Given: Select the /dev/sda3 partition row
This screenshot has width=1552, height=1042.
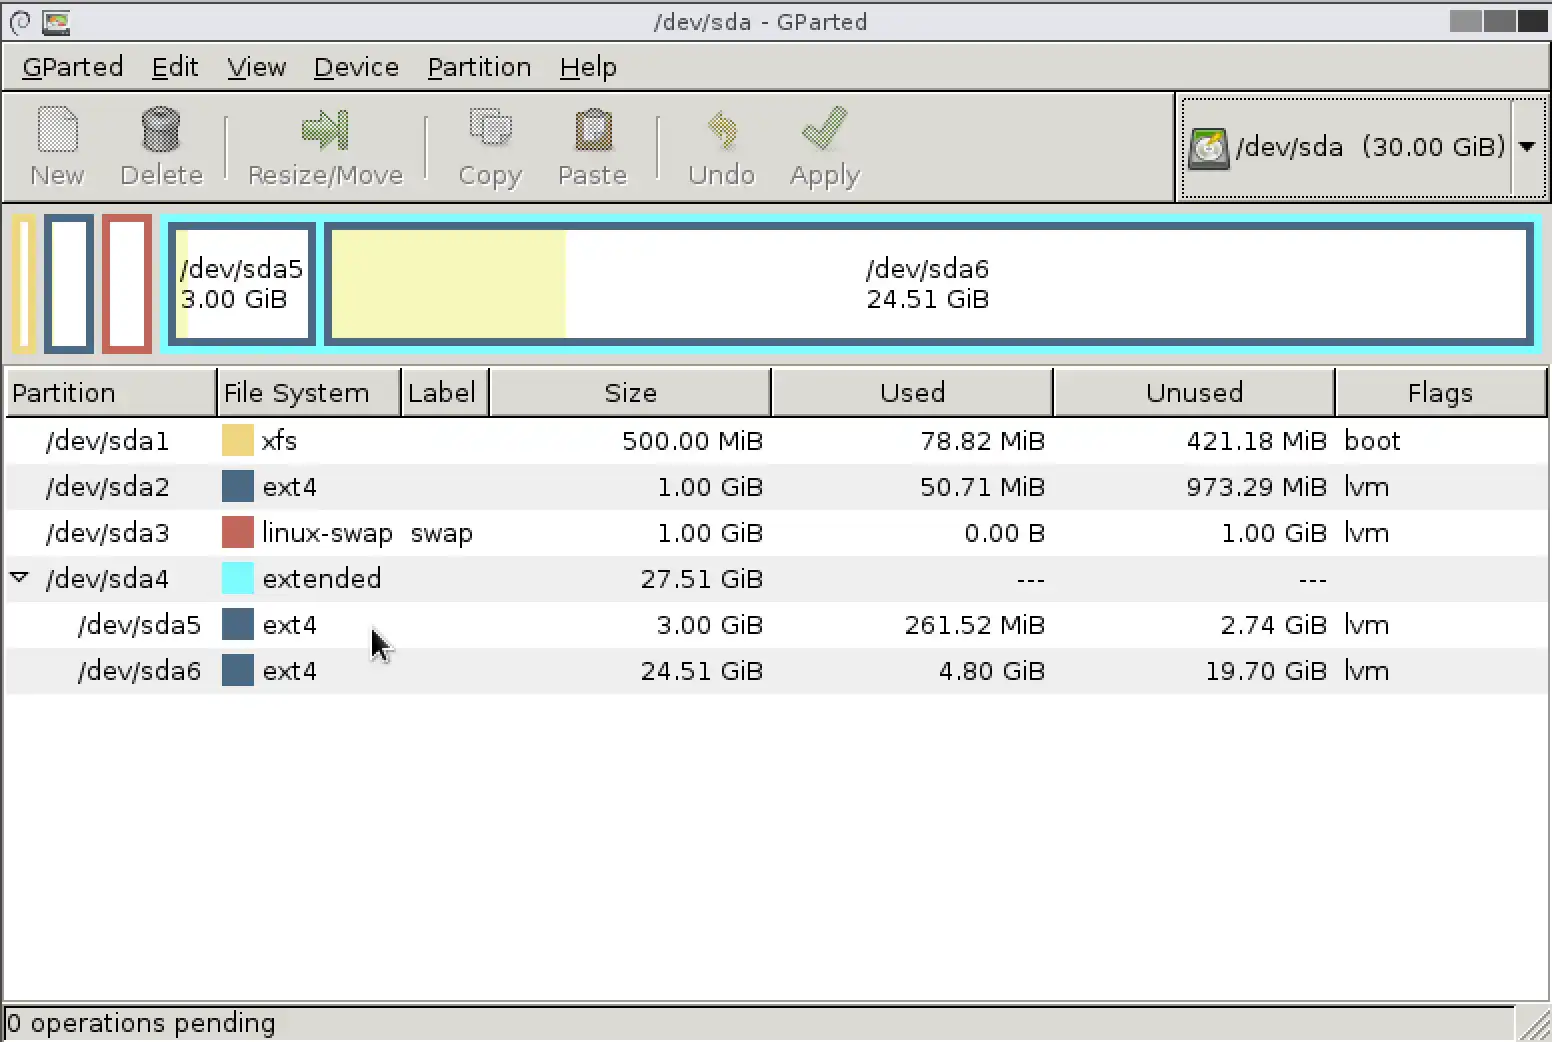Looking at the screenshot, I should coord(776,532).
